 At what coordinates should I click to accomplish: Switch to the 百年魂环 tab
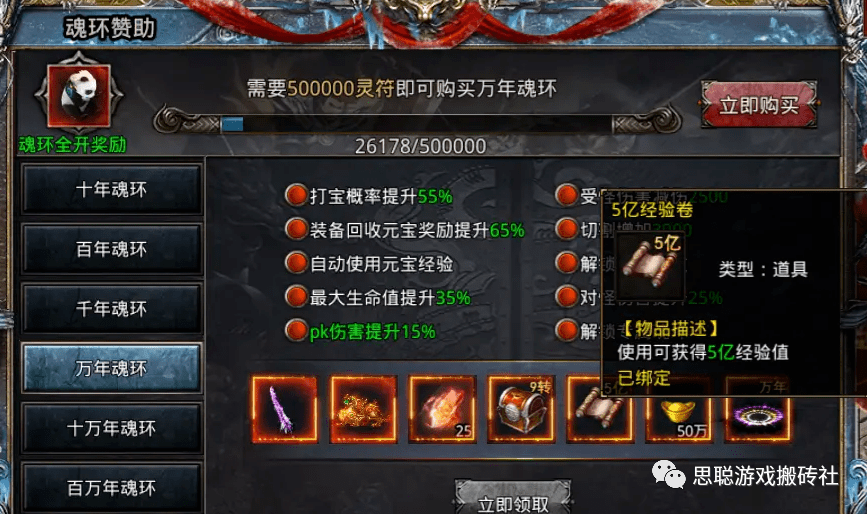[111, 249]
